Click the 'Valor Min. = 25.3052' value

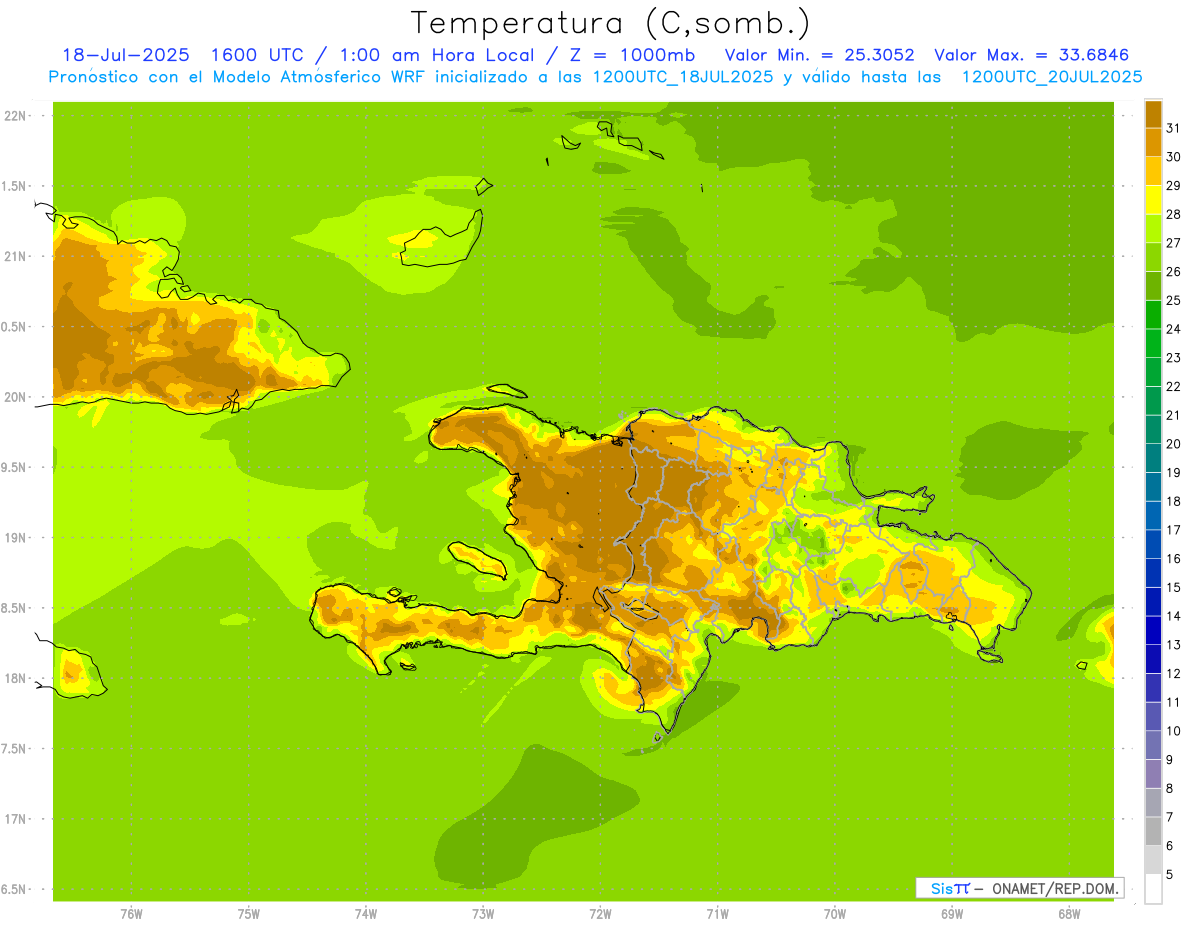pos(819,55)
